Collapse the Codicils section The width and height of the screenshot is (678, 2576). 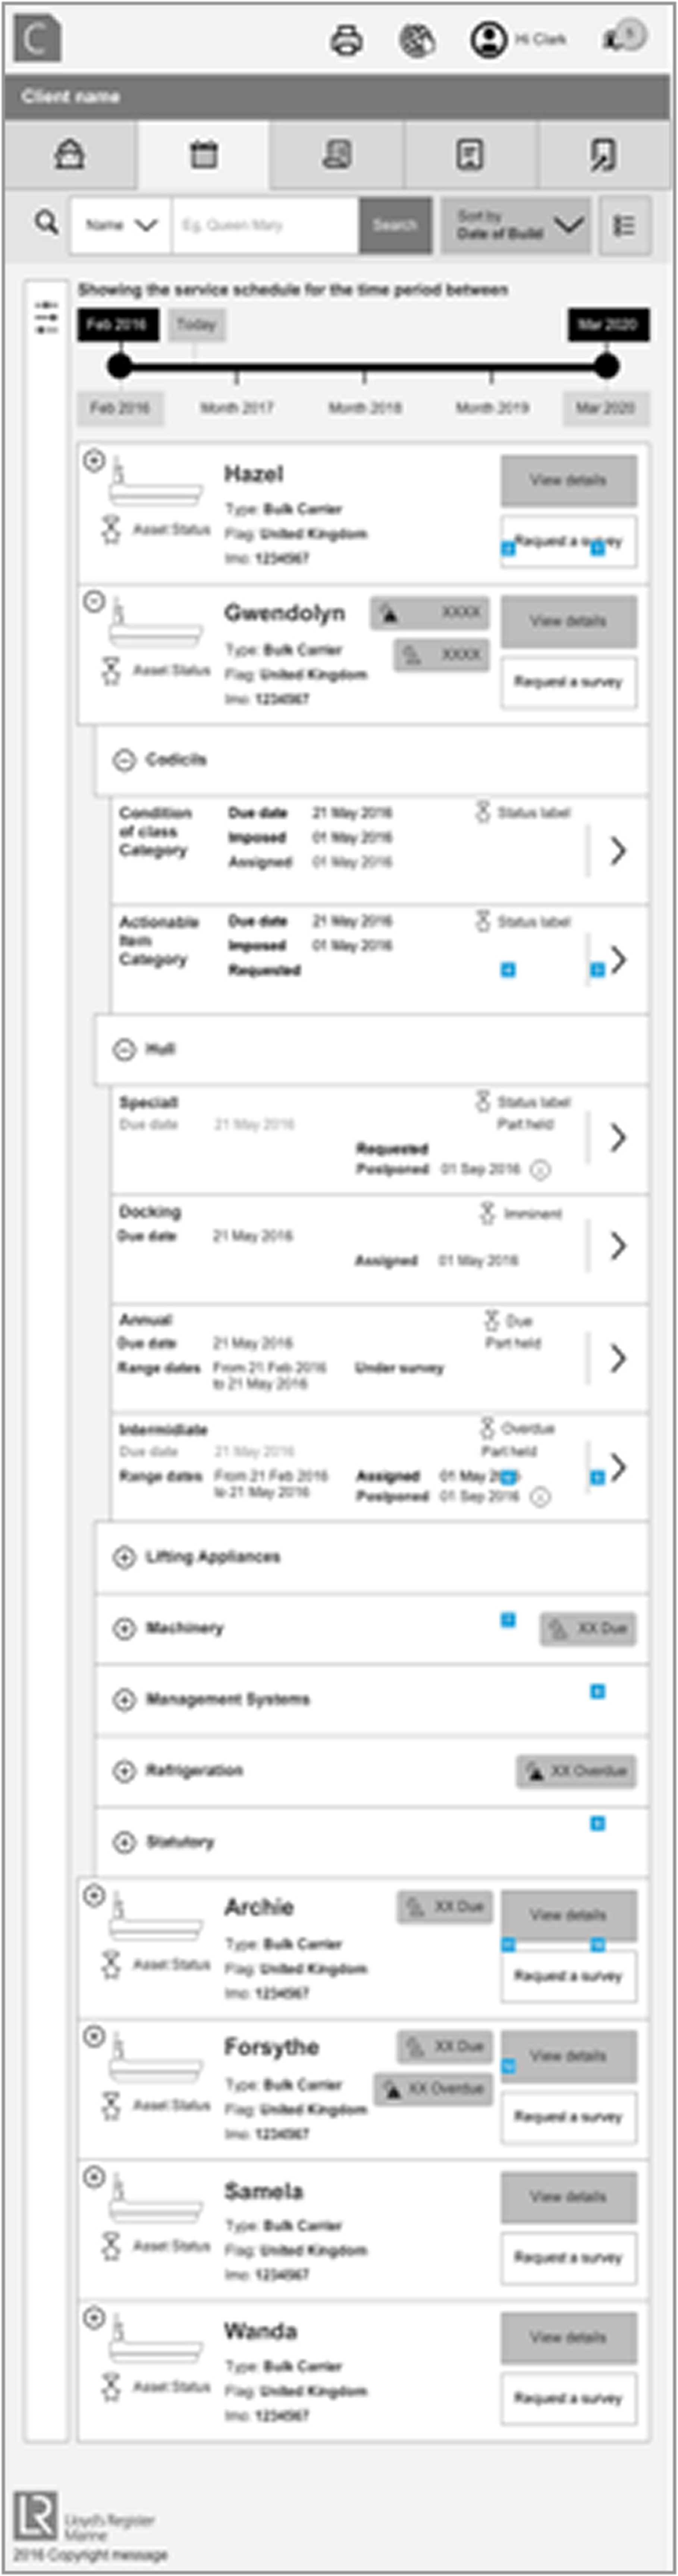(123, 761)
